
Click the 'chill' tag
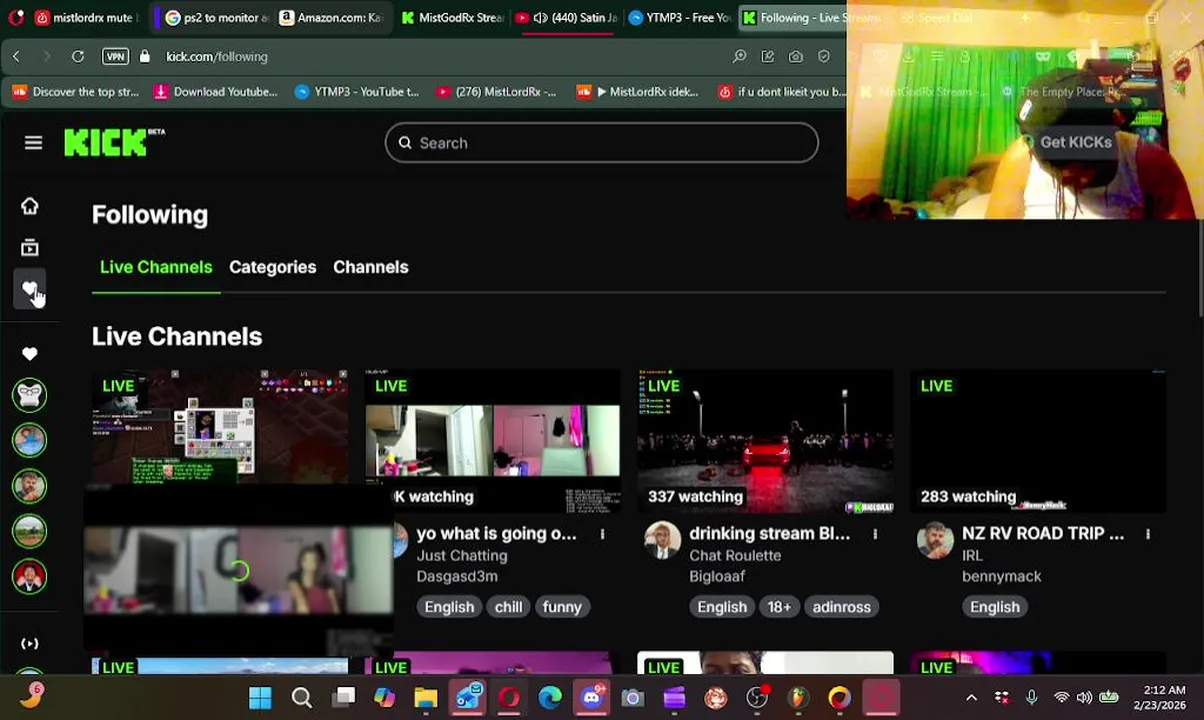click(508, 607)
